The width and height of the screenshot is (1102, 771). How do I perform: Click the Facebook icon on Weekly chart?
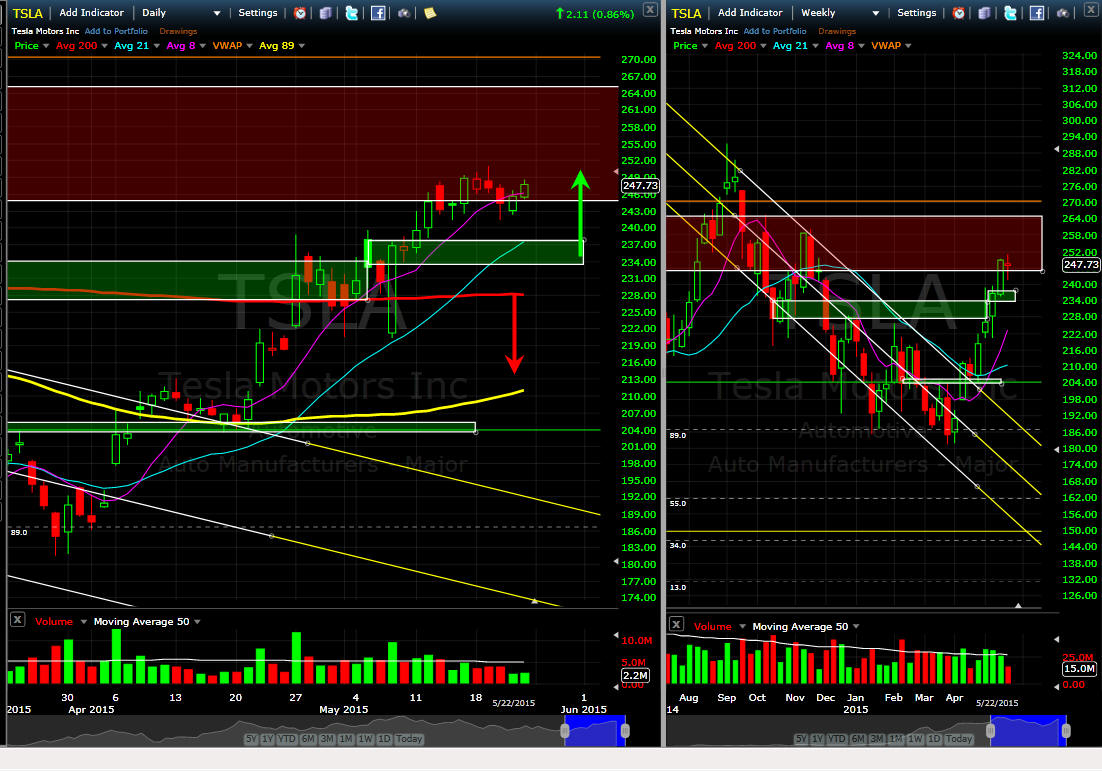(1037, 13)
